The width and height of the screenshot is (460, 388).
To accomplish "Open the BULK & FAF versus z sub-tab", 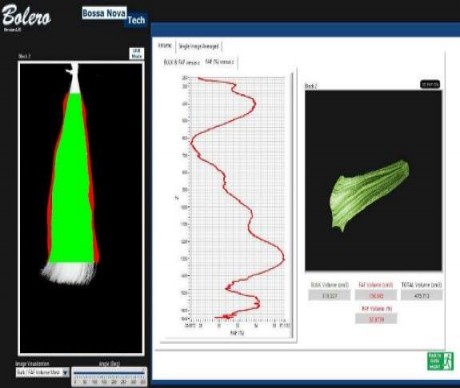I will point(182,62).
